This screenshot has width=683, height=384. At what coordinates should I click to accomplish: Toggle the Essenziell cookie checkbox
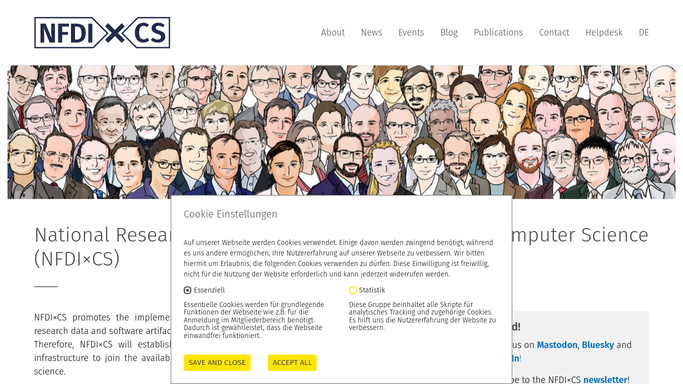(x=187, y=290)
